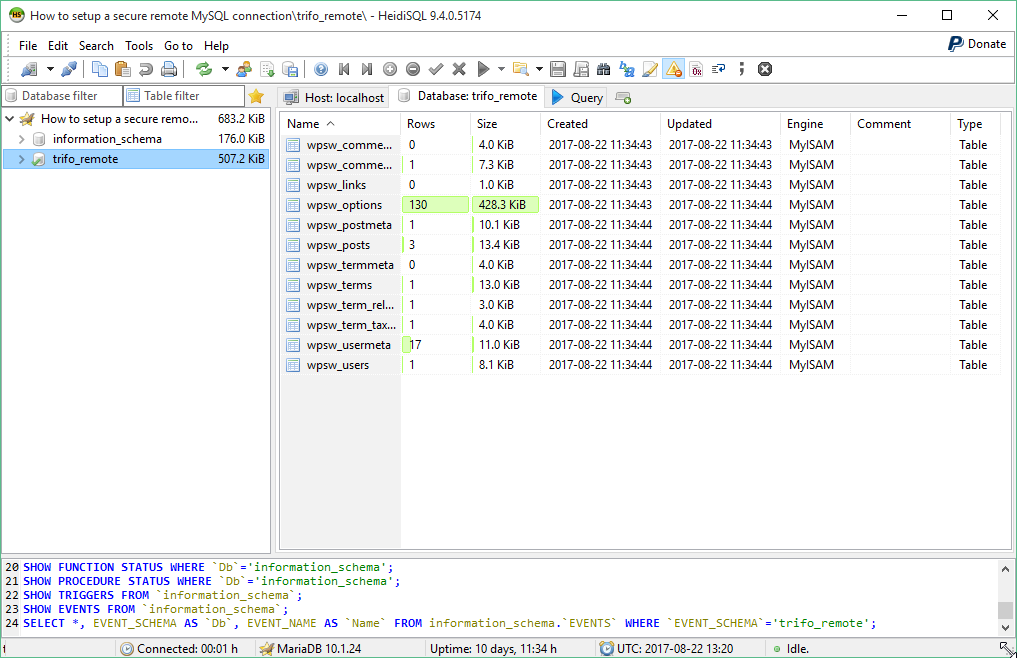Image resolution: width=1017 pixels, height=658 pixels.
Task: Click the Copy toolbar icon
Action: click(100, 69)
